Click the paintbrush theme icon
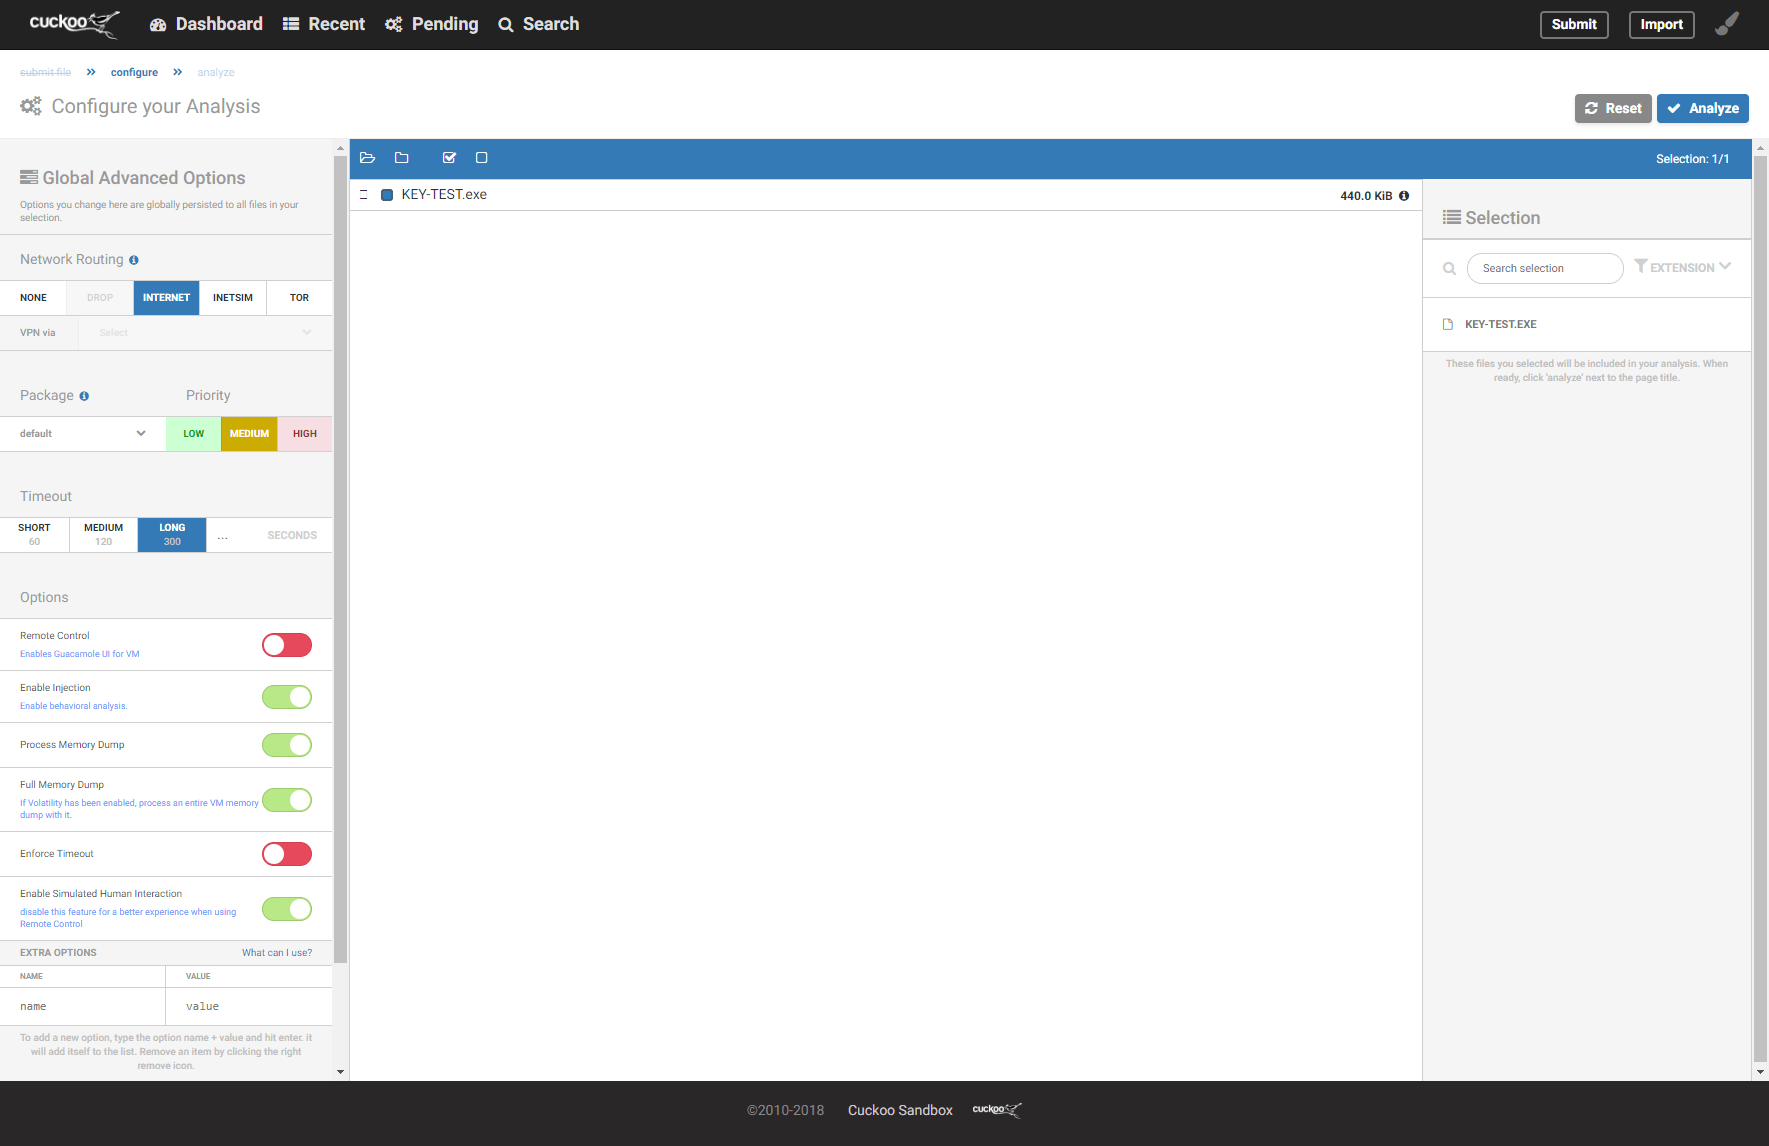1769x1146 pixels. (1727, 24)
